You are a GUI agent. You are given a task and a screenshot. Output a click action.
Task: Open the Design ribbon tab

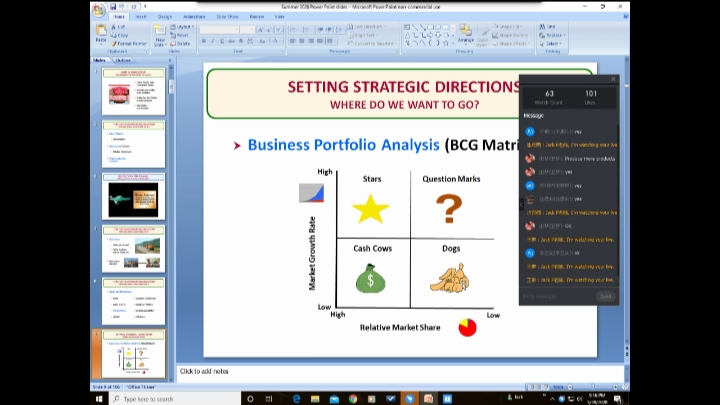164,16
